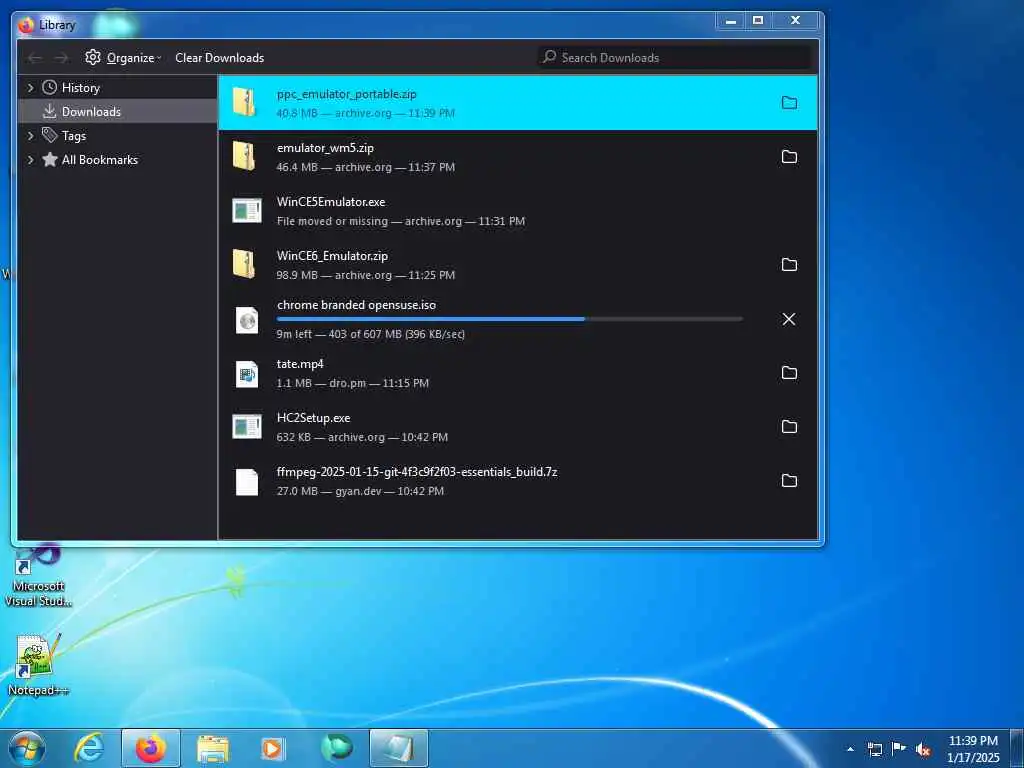This screenshot has width=1024, height=768.
Task: Click the zip icon of emulator_wm5.zip
Action: [x=244, y=157]
